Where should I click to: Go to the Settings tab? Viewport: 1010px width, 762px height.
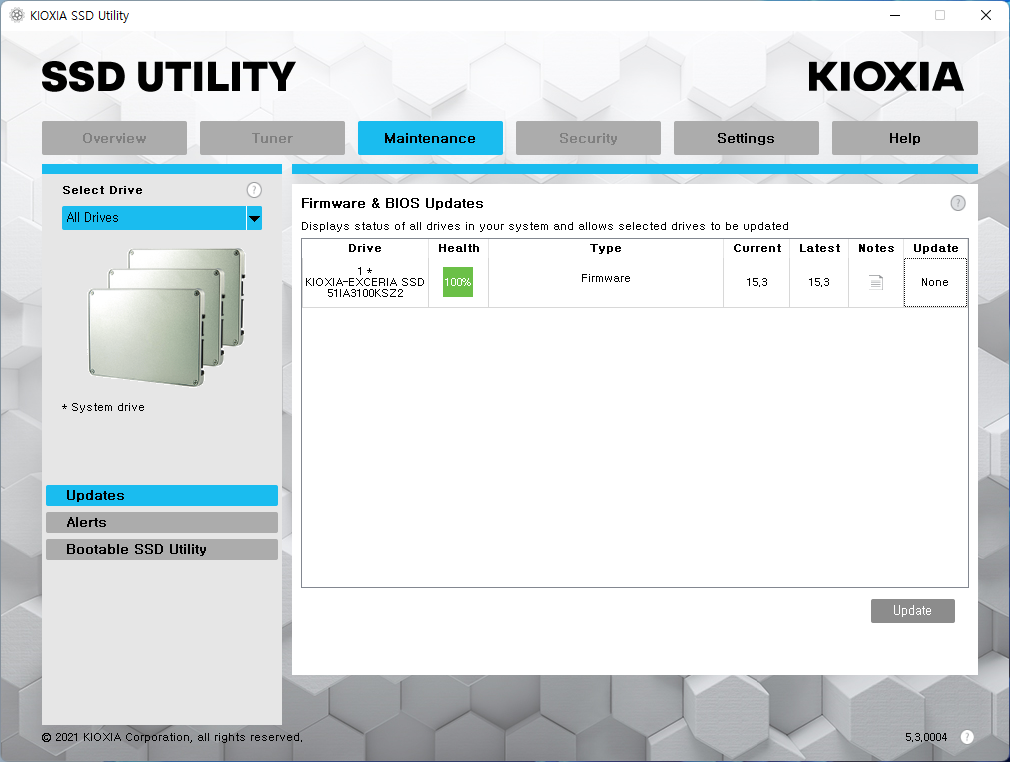click(x=746, y=138)
